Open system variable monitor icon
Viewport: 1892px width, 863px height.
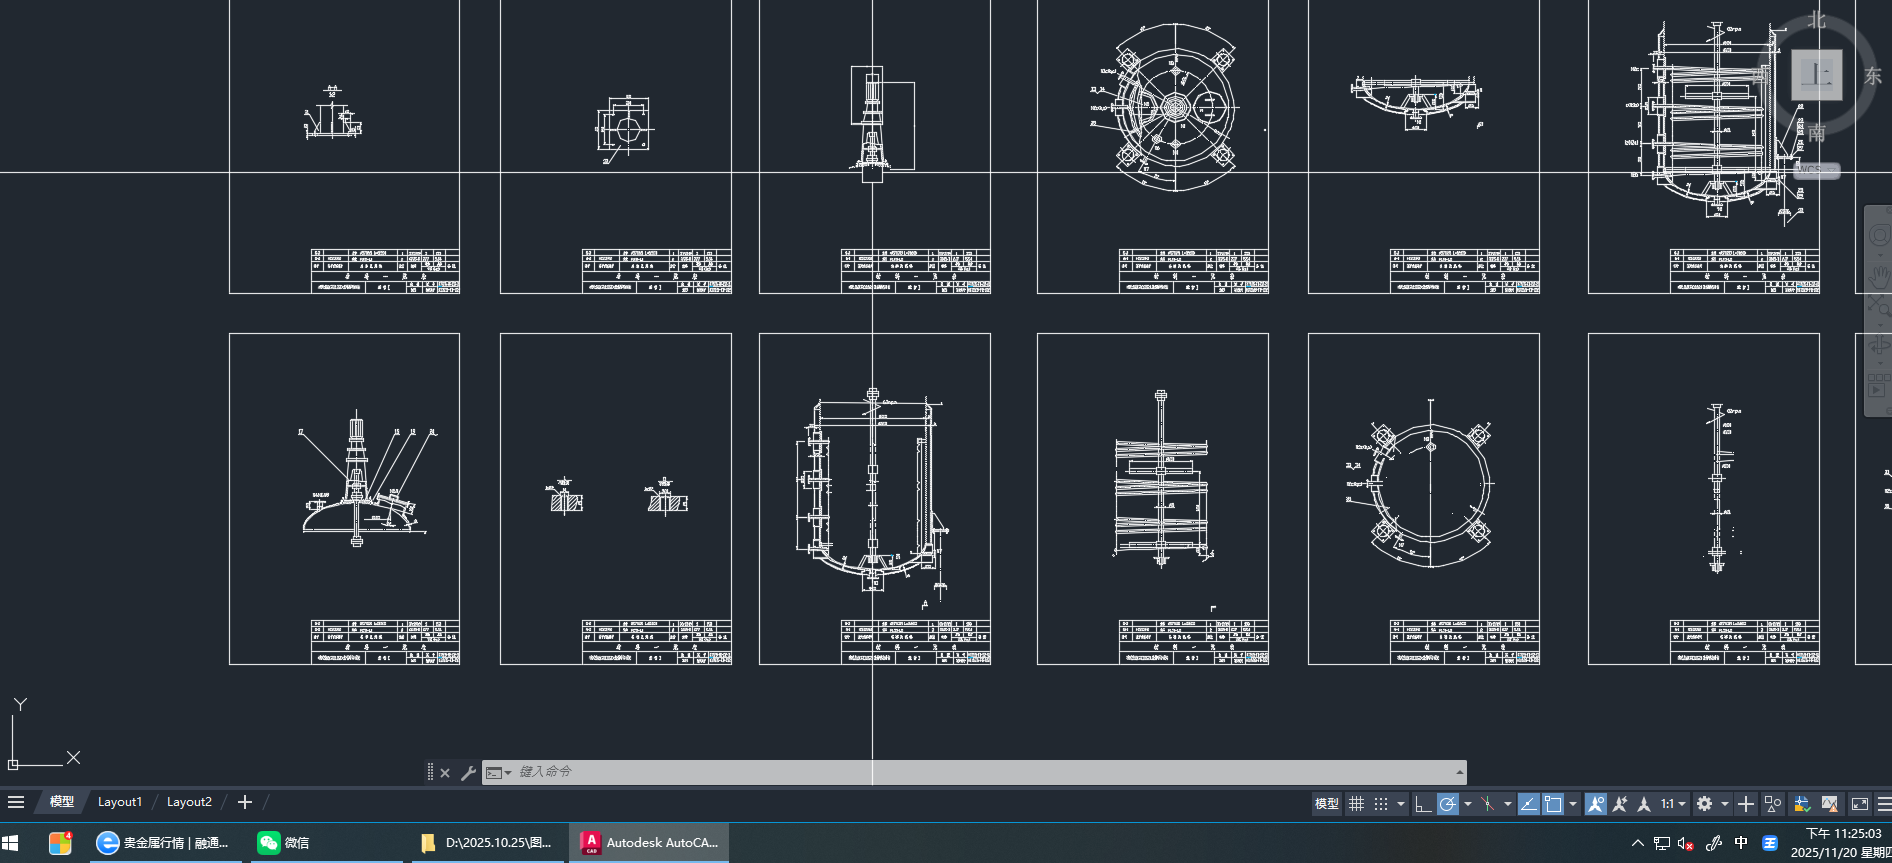1802,804
